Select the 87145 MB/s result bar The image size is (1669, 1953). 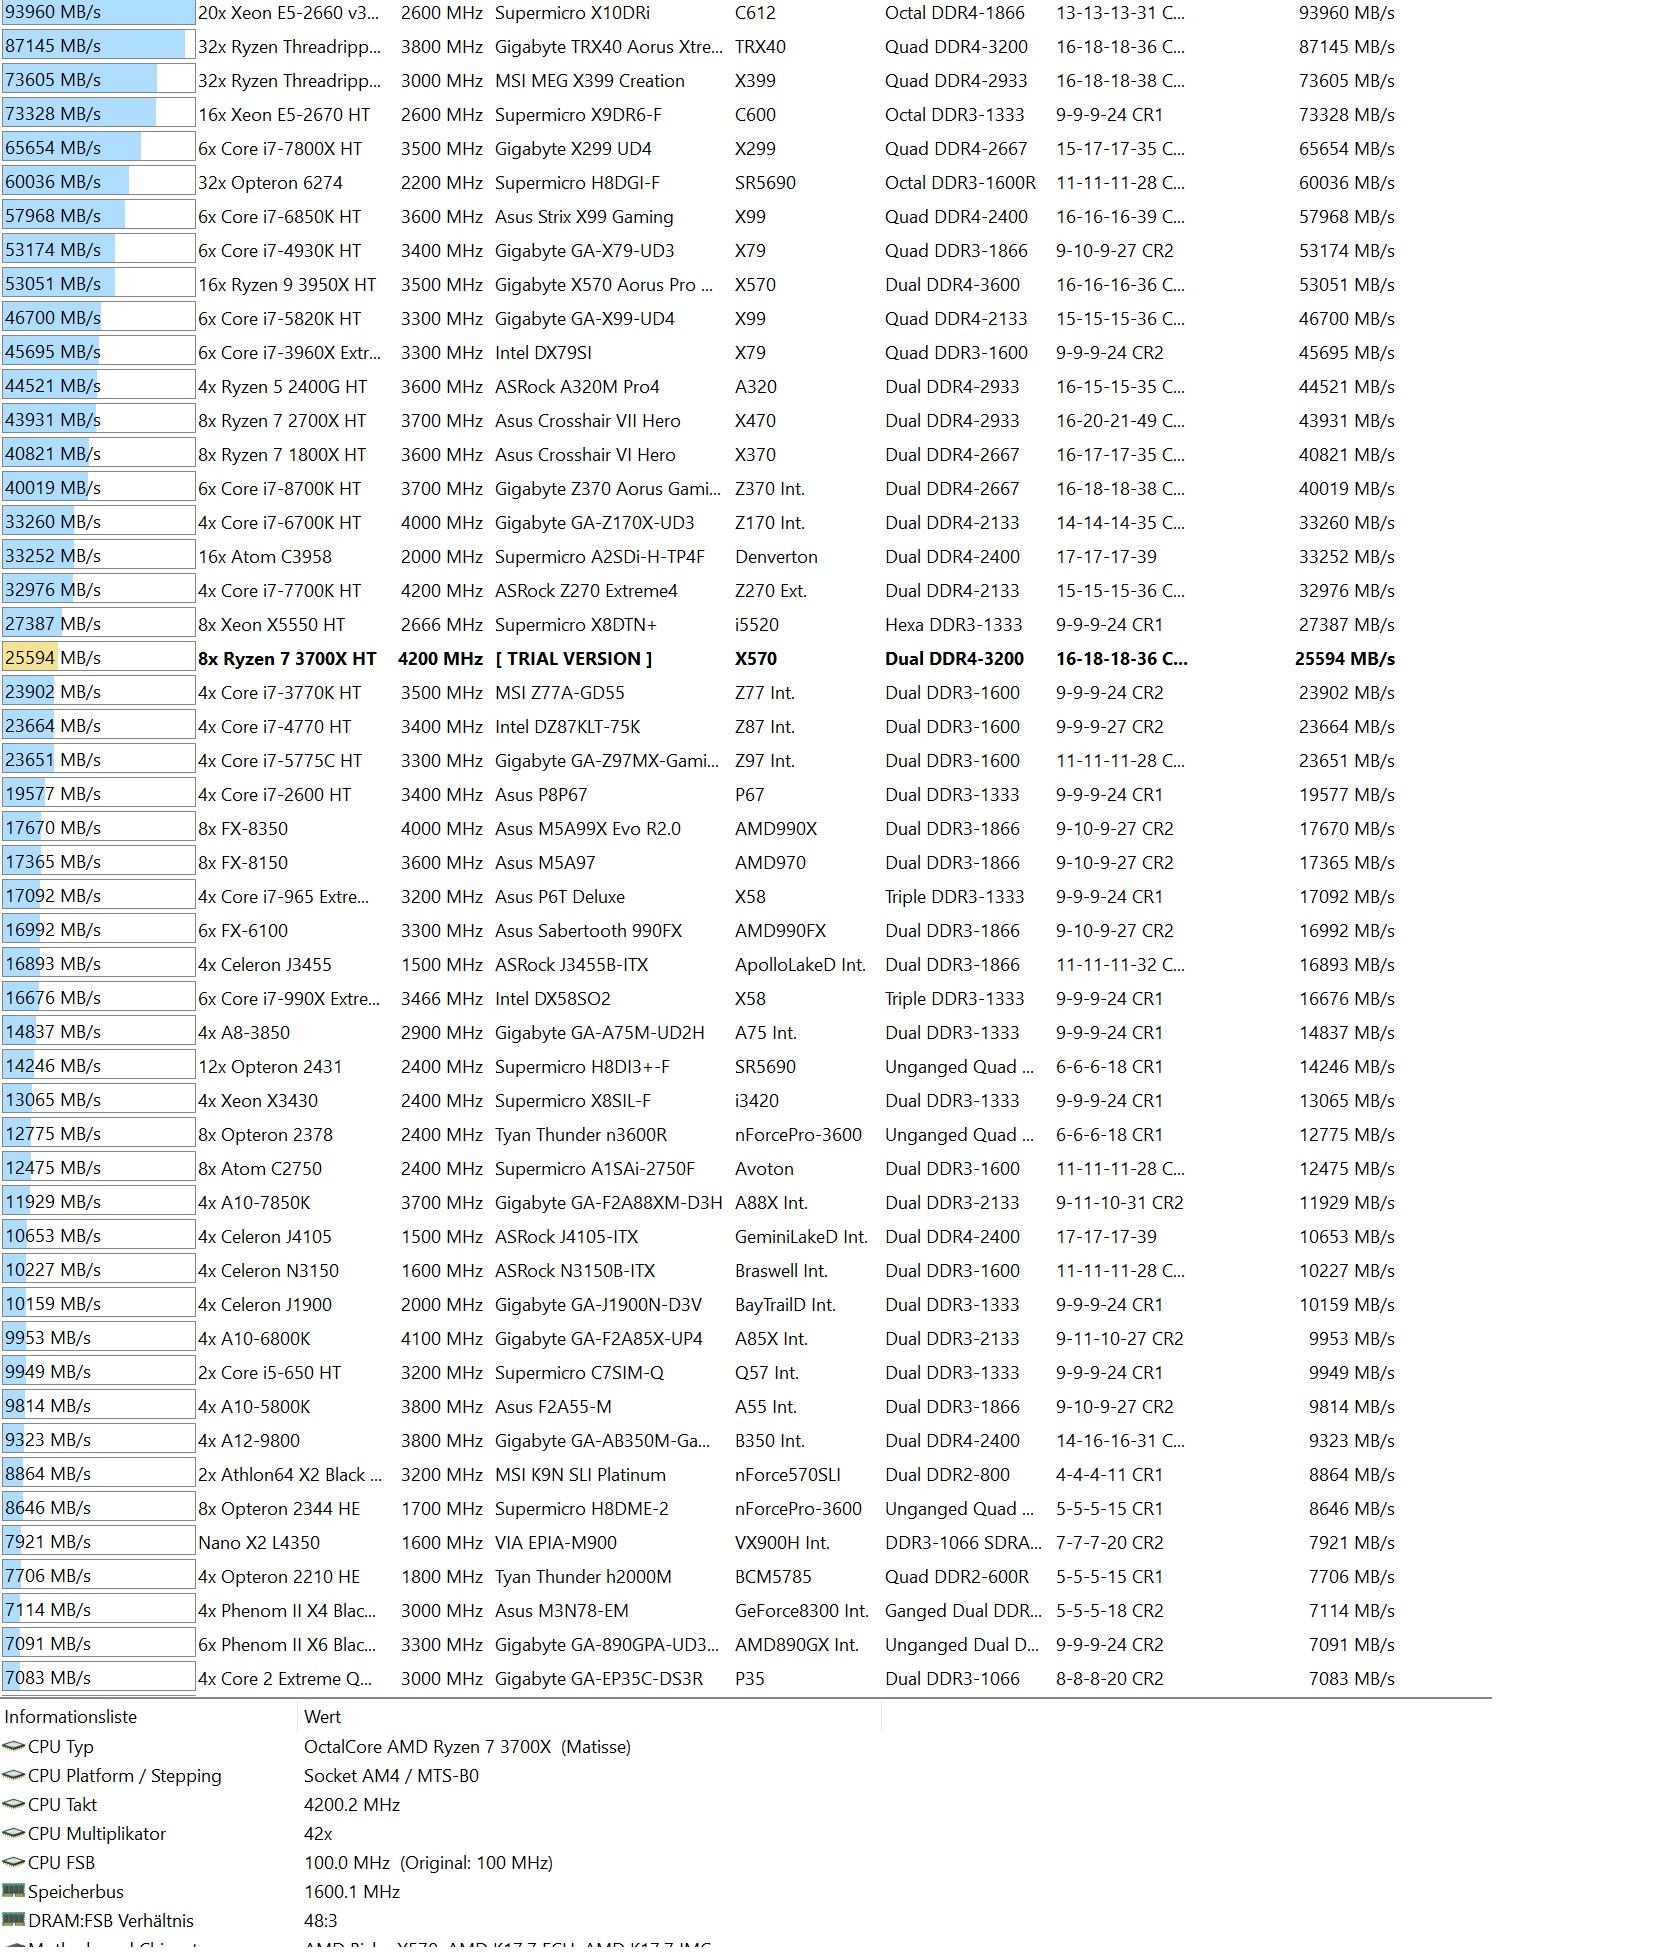[98, 46]
